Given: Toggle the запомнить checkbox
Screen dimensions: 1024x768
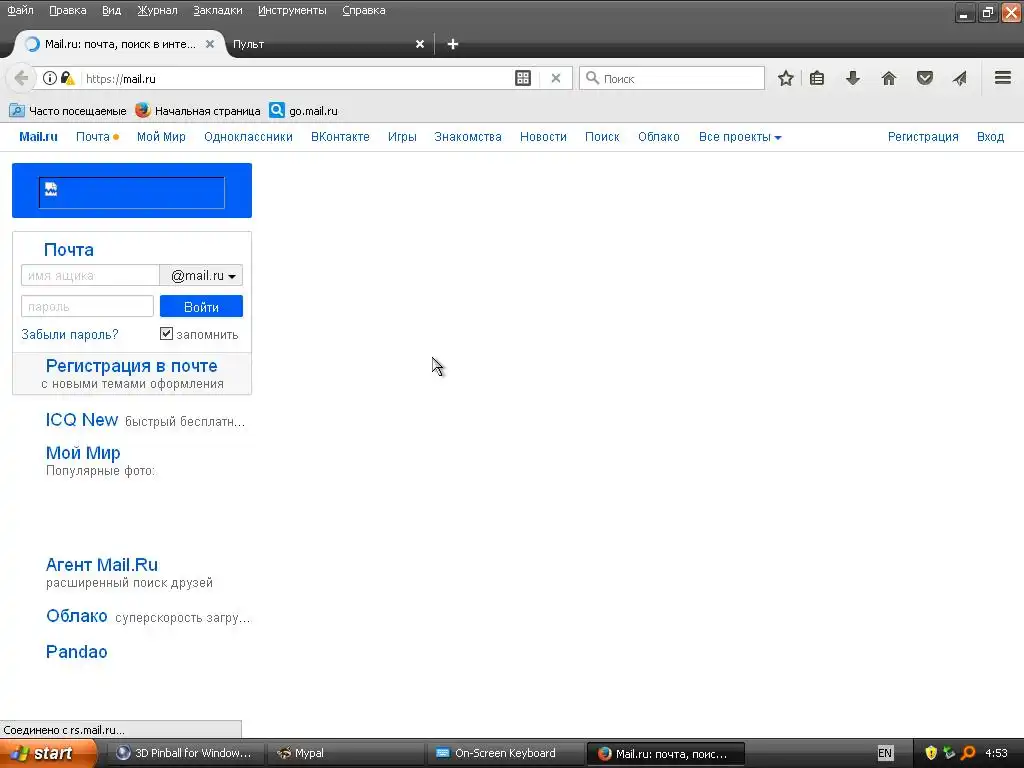Looking at the screenshot, I should click(x=167, y=334).
